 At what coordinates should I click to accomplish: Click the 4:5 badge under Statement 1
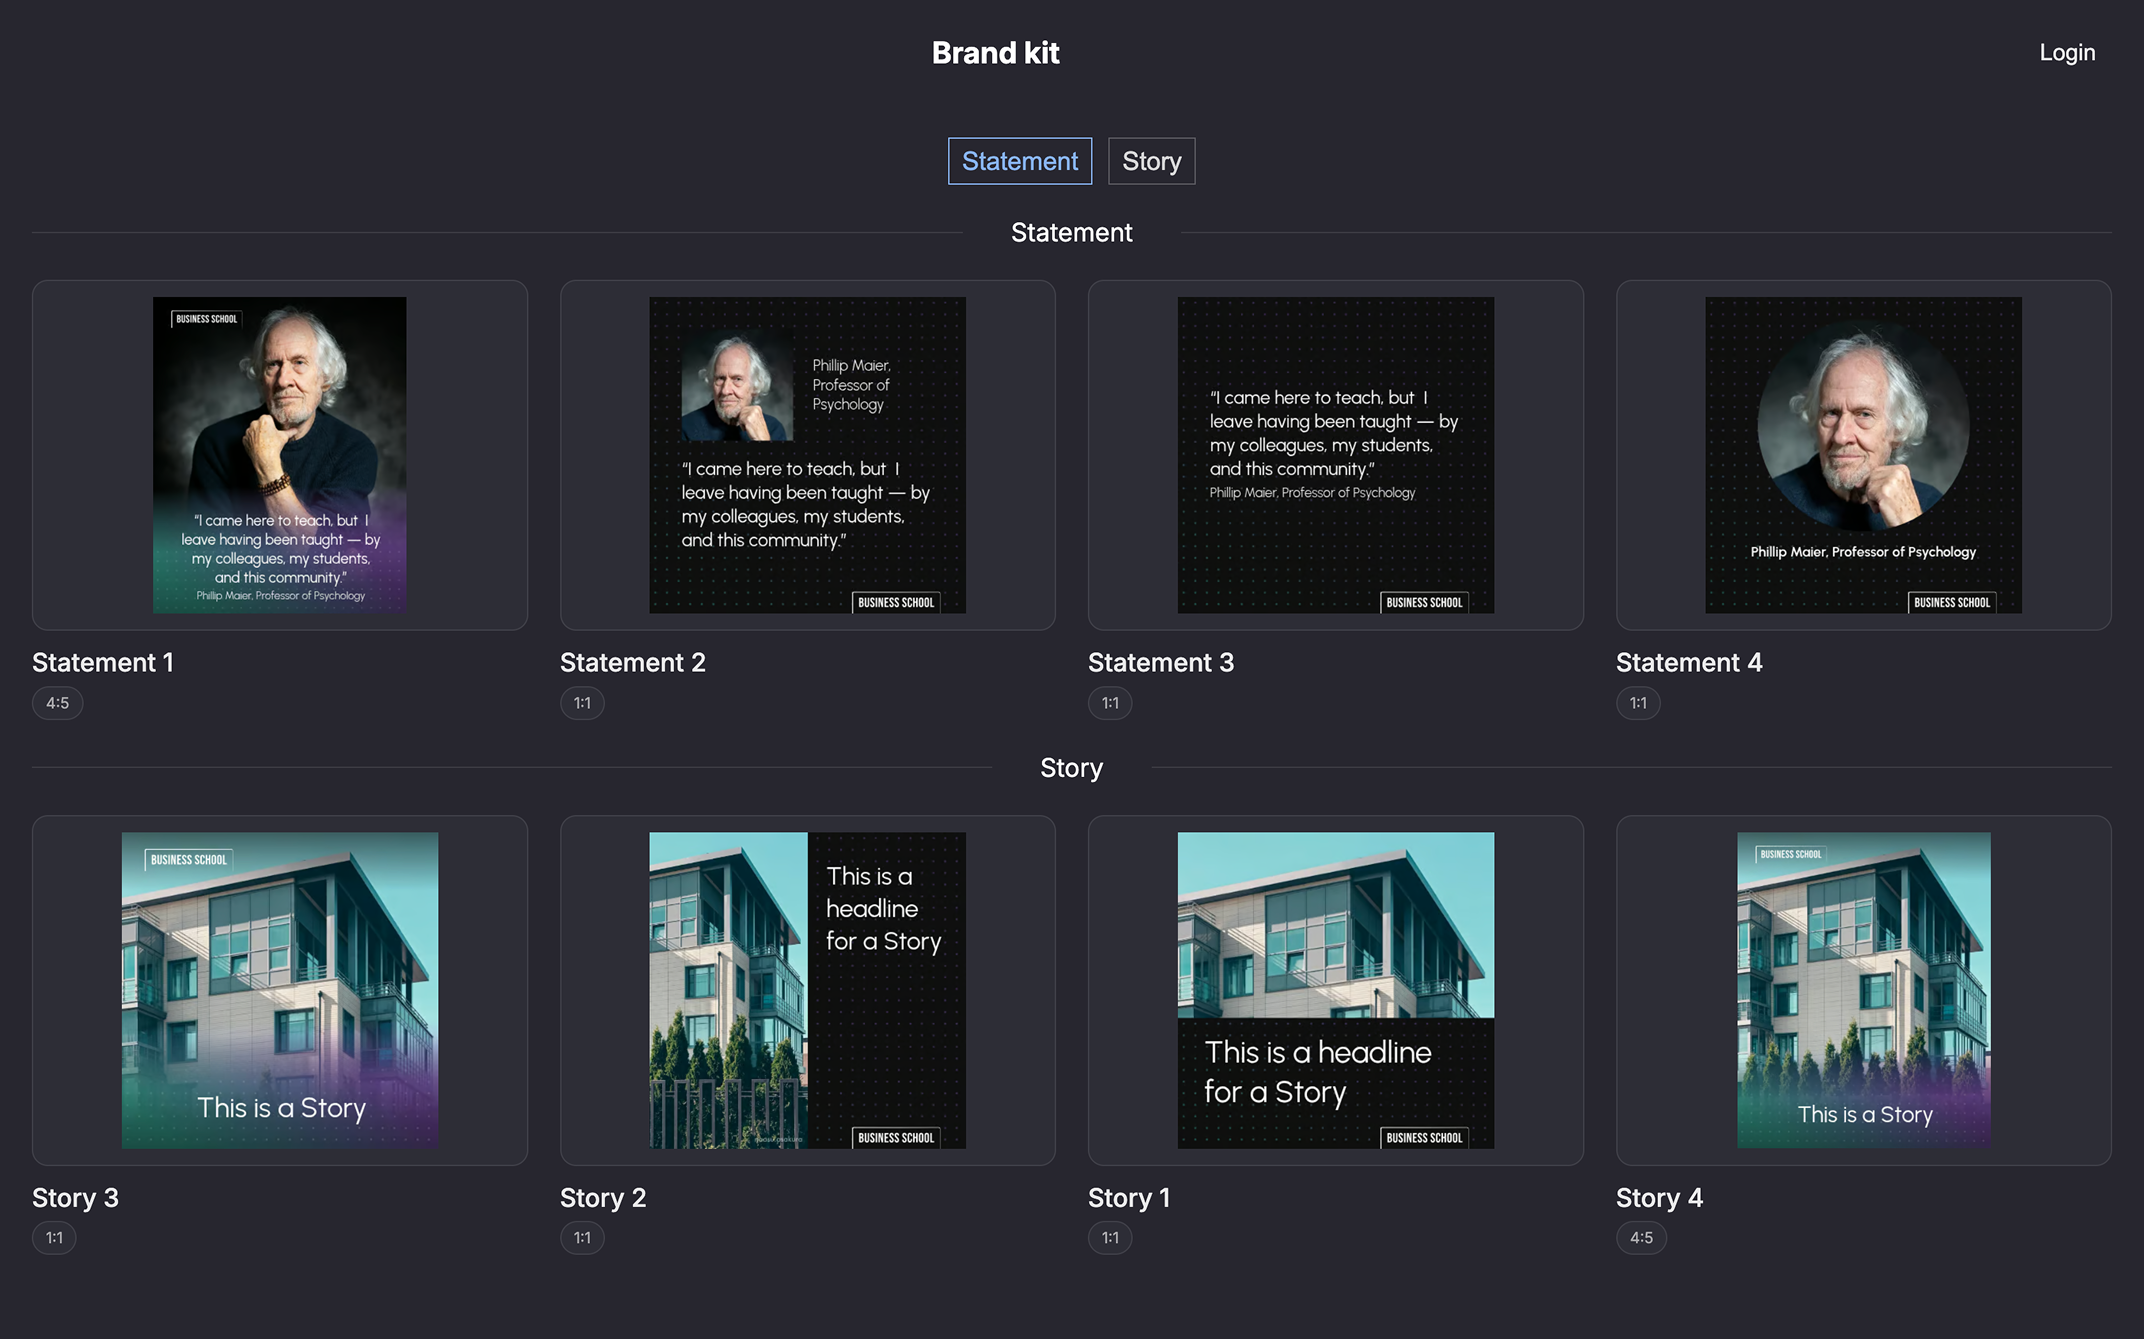pyautogui.click(x=57, y=703)
